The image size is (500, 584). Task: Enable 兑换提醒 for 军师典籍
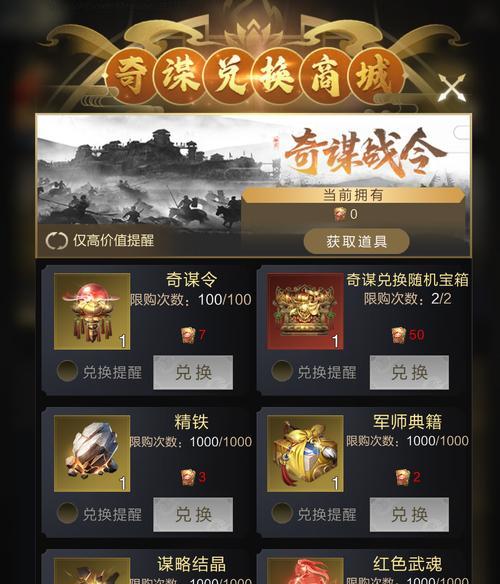tap(282, 513)
